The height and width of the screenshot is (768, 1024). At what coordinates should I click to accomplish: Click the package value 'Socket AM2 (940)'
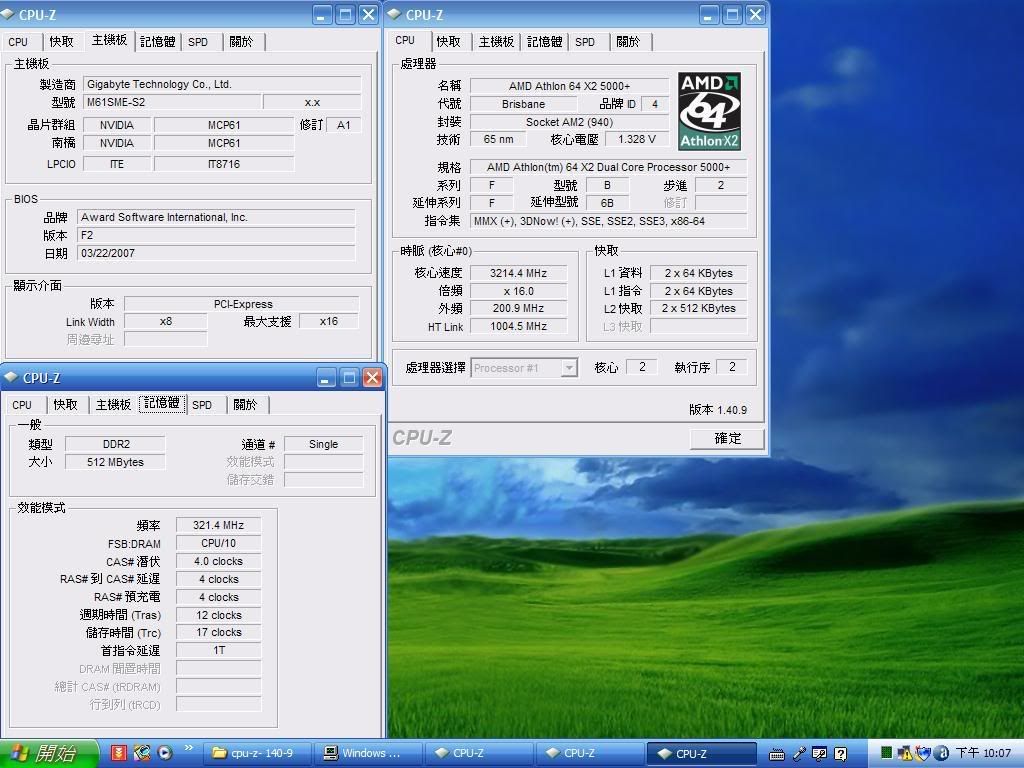point(569,122)
